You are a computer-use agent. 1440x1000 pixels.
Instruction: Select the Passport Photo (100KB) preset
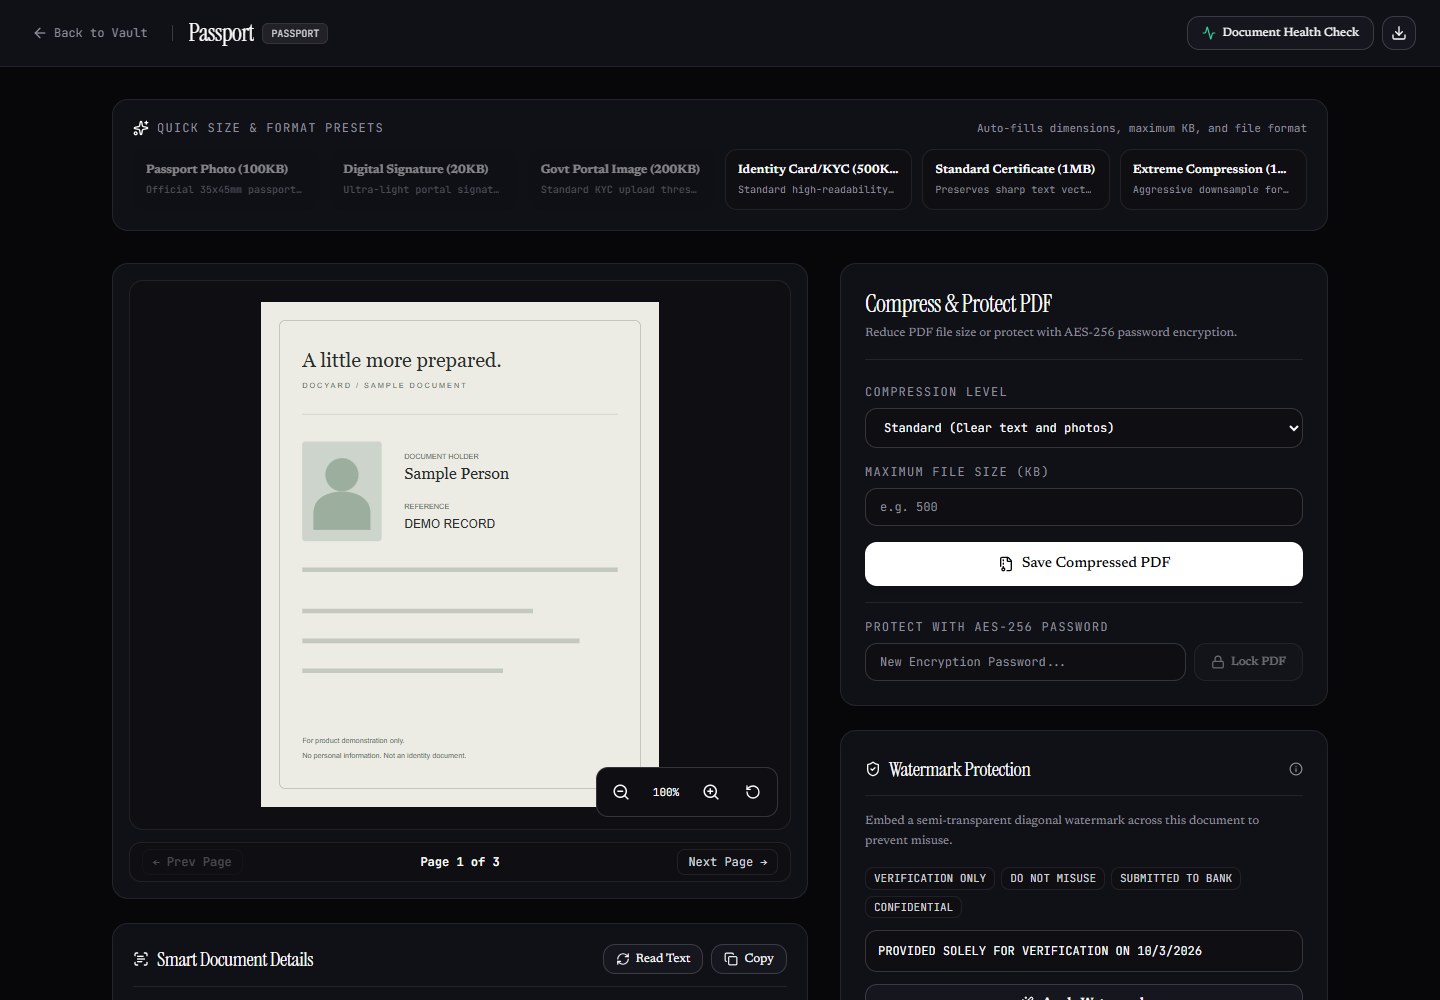pyautogui.click(x=224, y=179)
